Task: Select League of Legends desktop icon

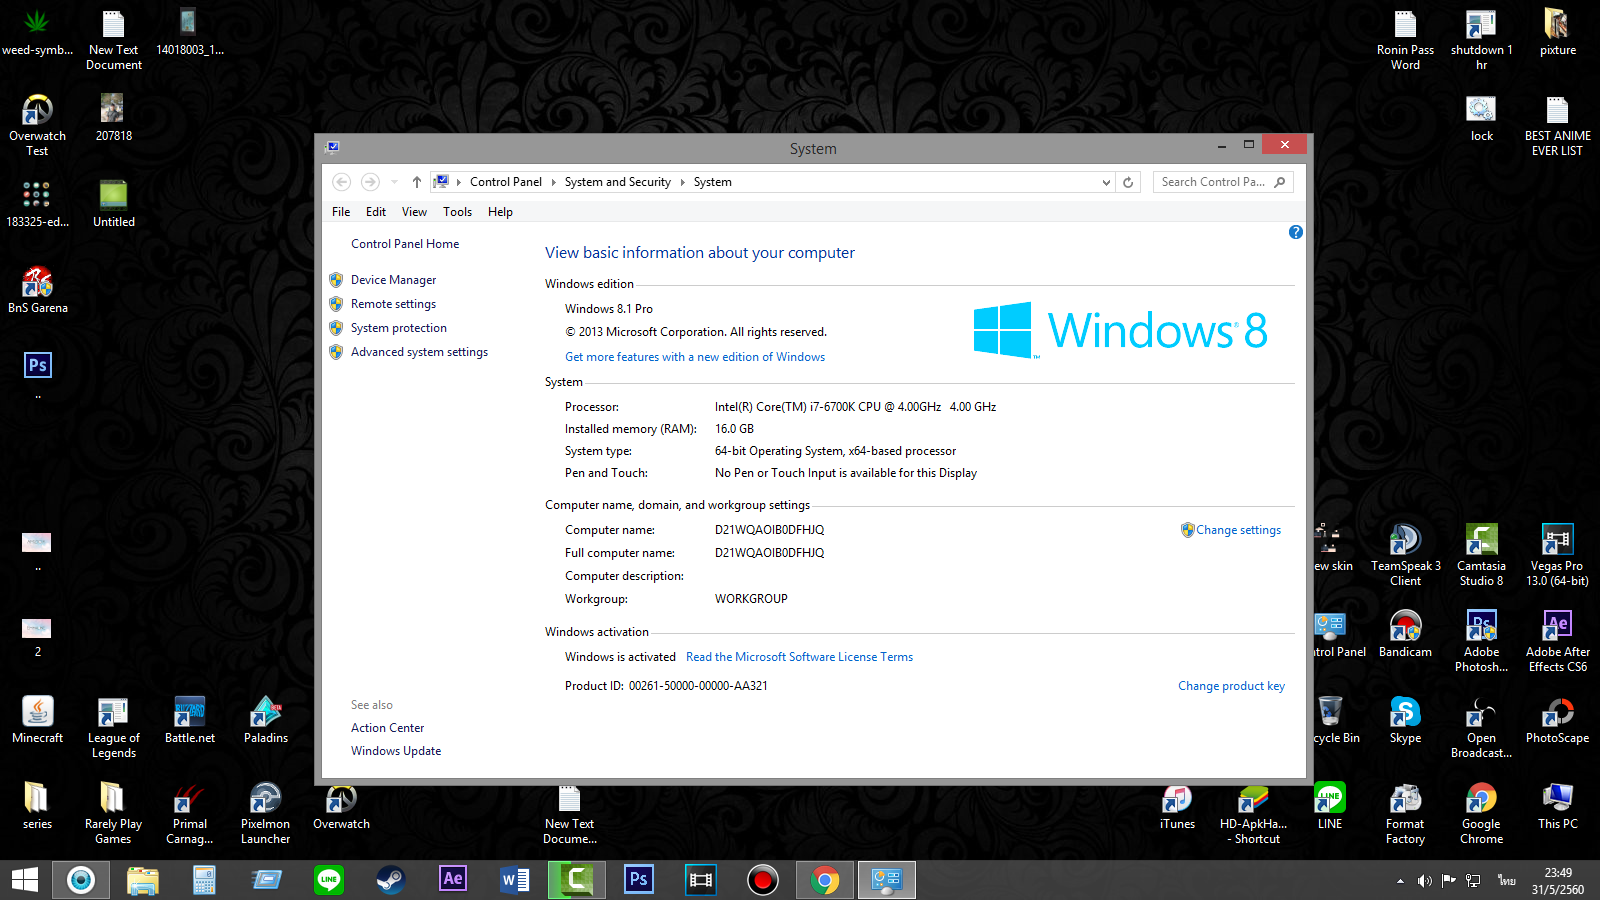Action: coord(113,728)
